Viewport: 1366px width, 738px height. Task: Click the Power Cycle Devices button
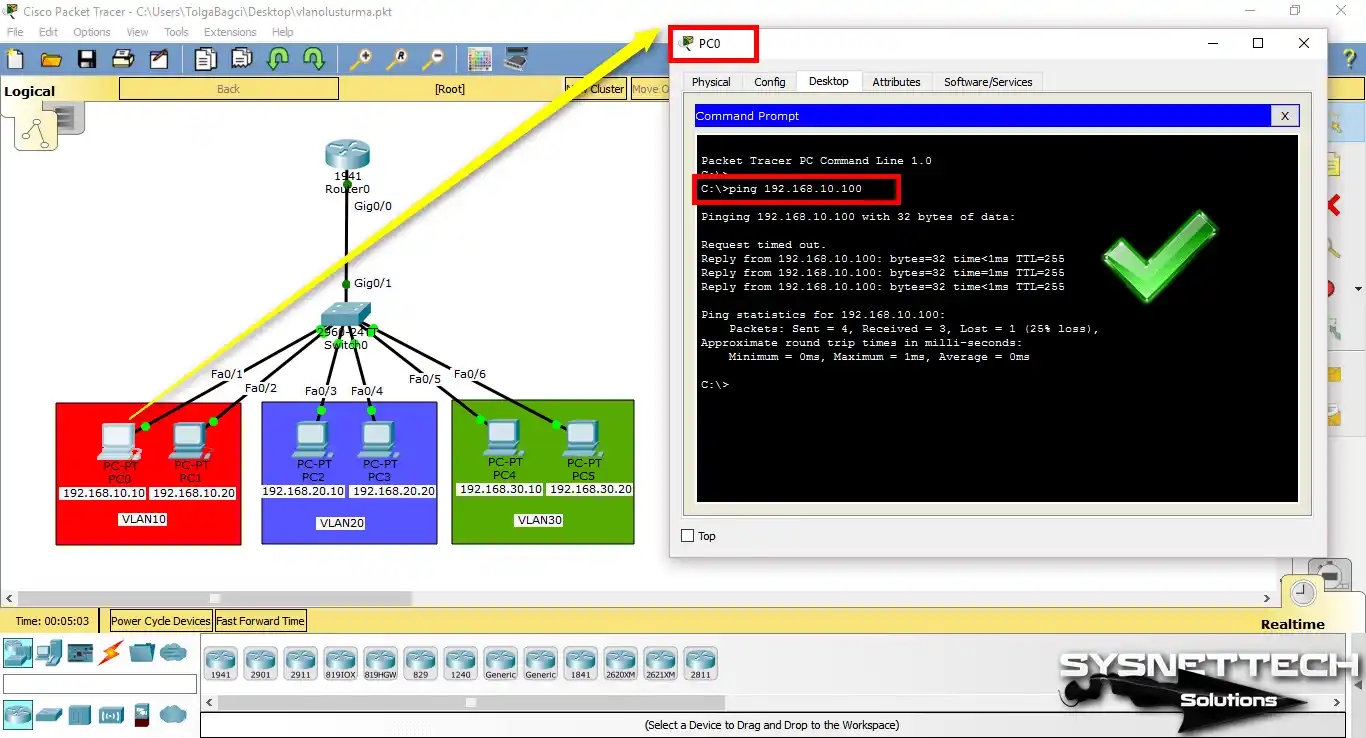pyautogui.click(x=159, y=620)
